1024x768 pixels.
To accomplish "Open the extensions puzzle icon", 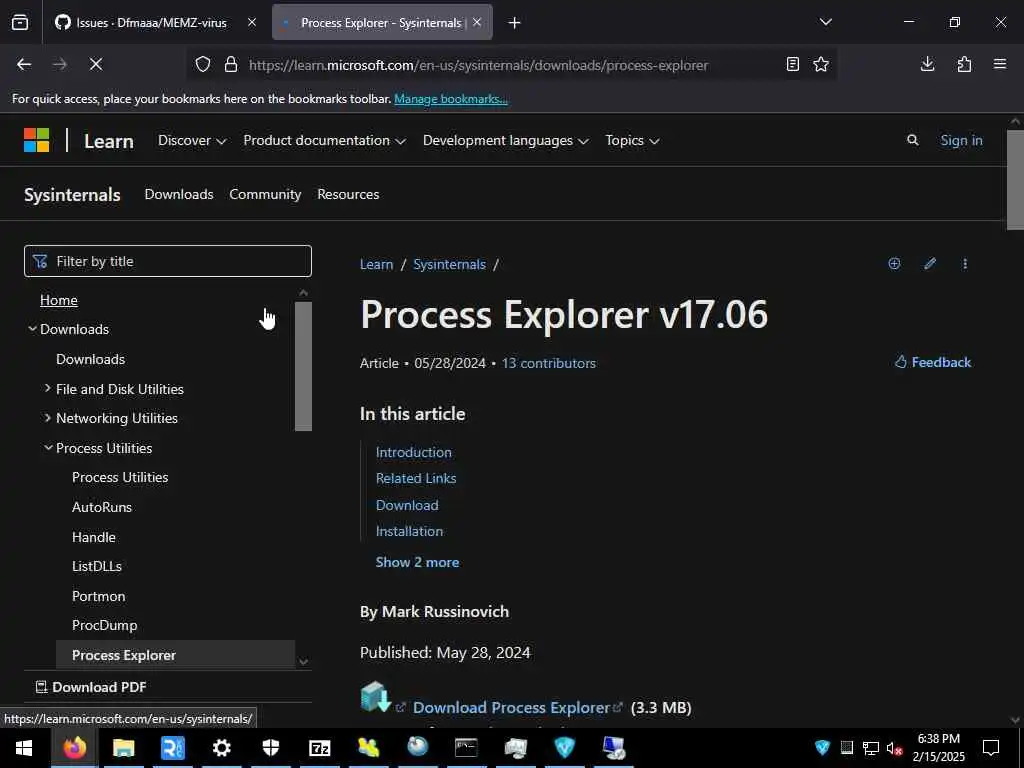I will pyautogui.click(x=964, y=64).
